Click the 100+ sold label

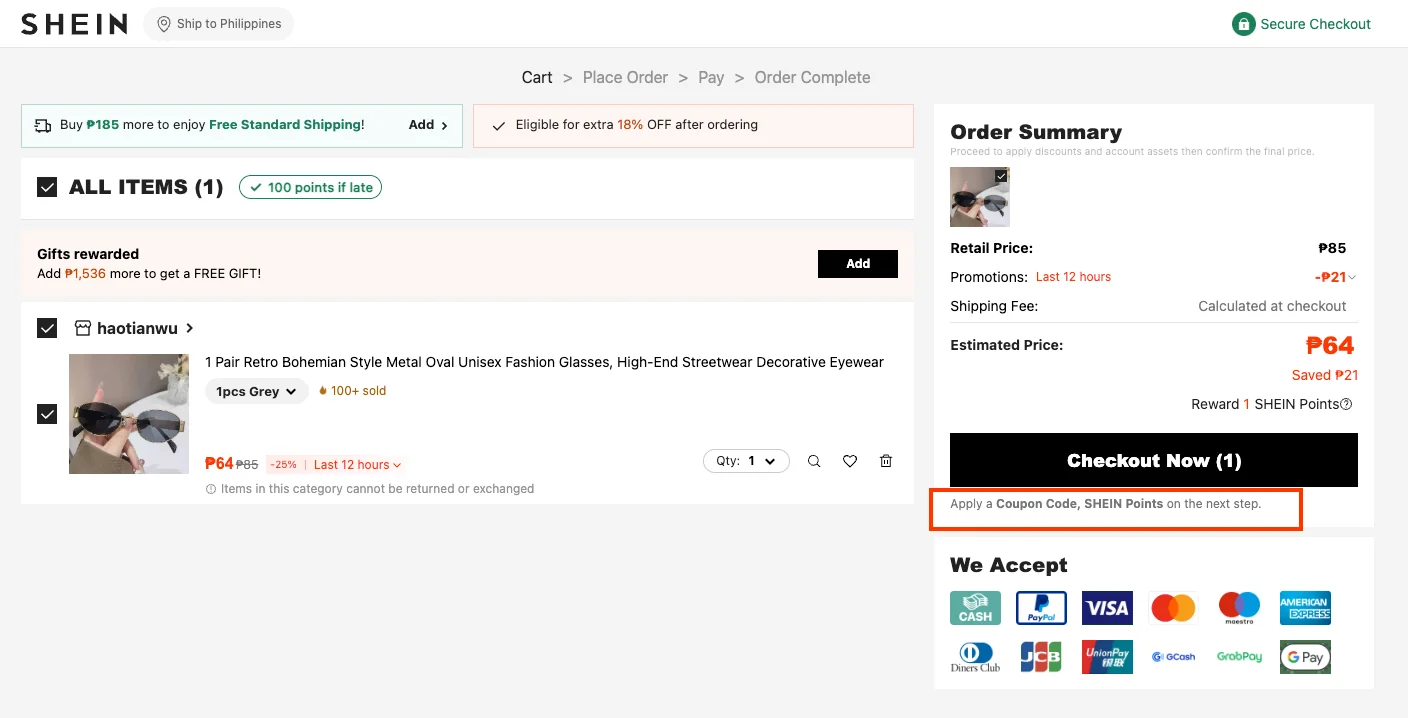tap(358, 391)
